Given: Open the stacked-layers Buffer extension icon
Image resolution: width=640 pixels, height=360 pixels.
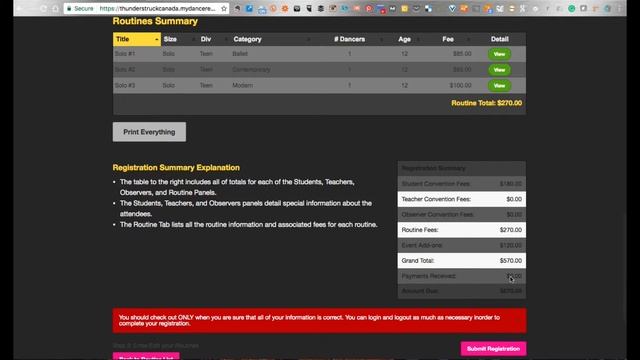Looking at the screenshot, I should [x=321, y=9].
